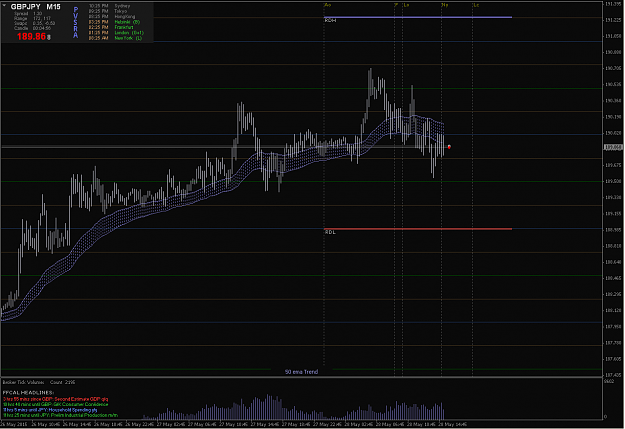Open the GfK Consumer Confidence headline
625x429 pixels.
coord(55,404)
